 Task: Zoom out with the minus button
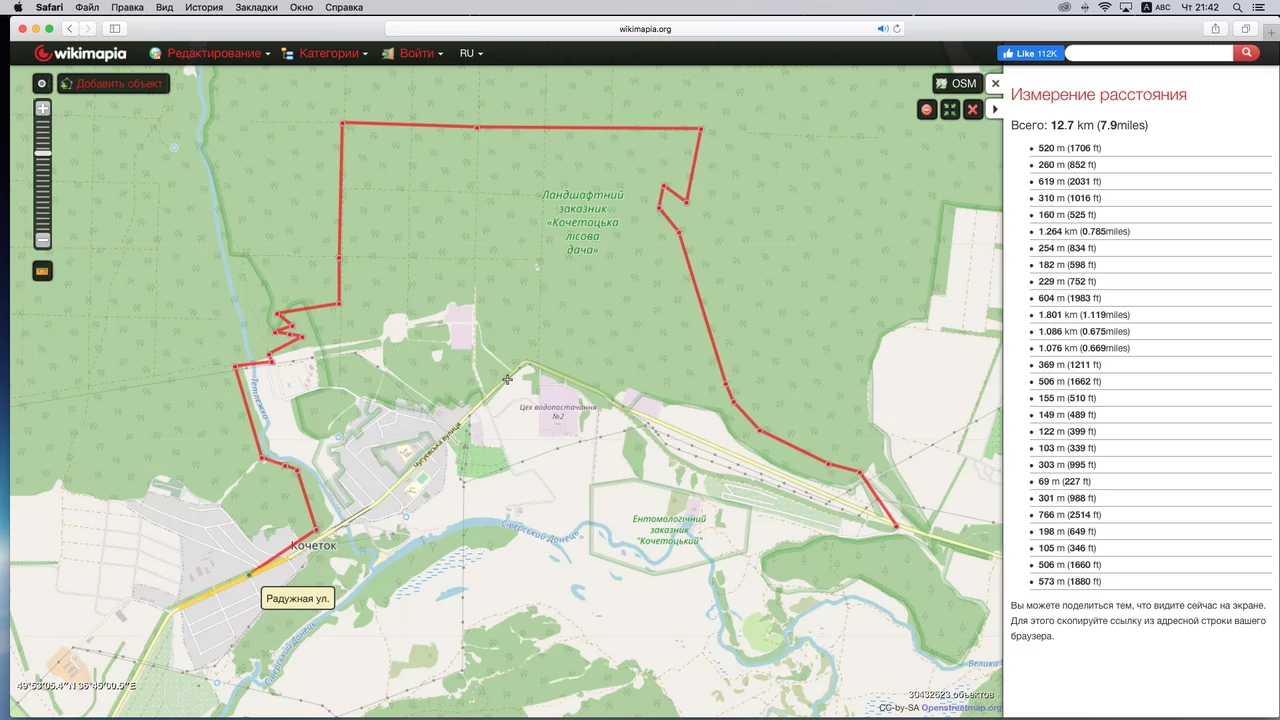click(43, 240)
